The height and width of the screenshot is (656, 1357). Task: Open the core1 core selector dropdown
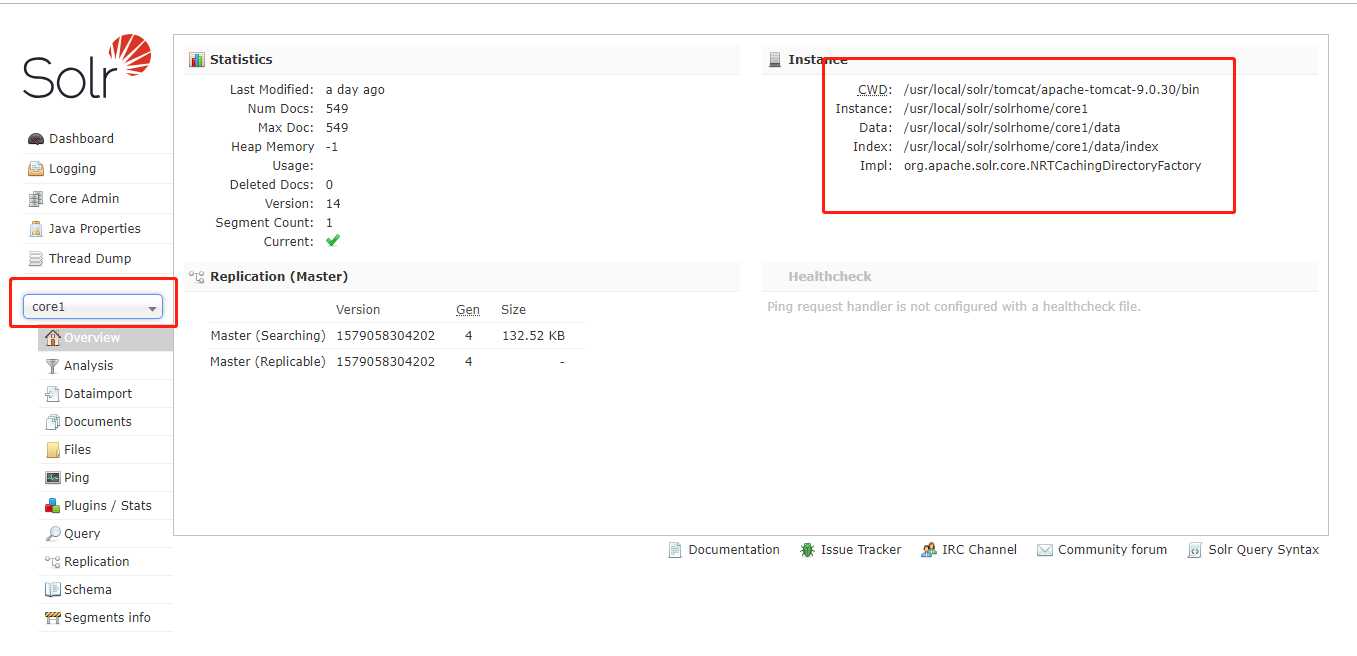point(93,307)
